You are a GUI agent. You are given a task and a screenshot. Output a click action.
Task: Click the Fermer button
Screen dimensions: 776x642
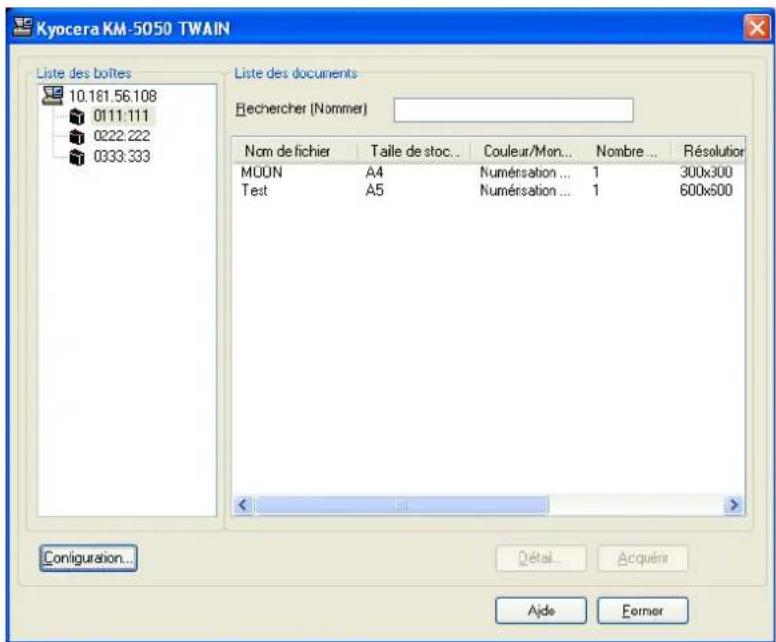pyautogui.click(x=643, y=610)
